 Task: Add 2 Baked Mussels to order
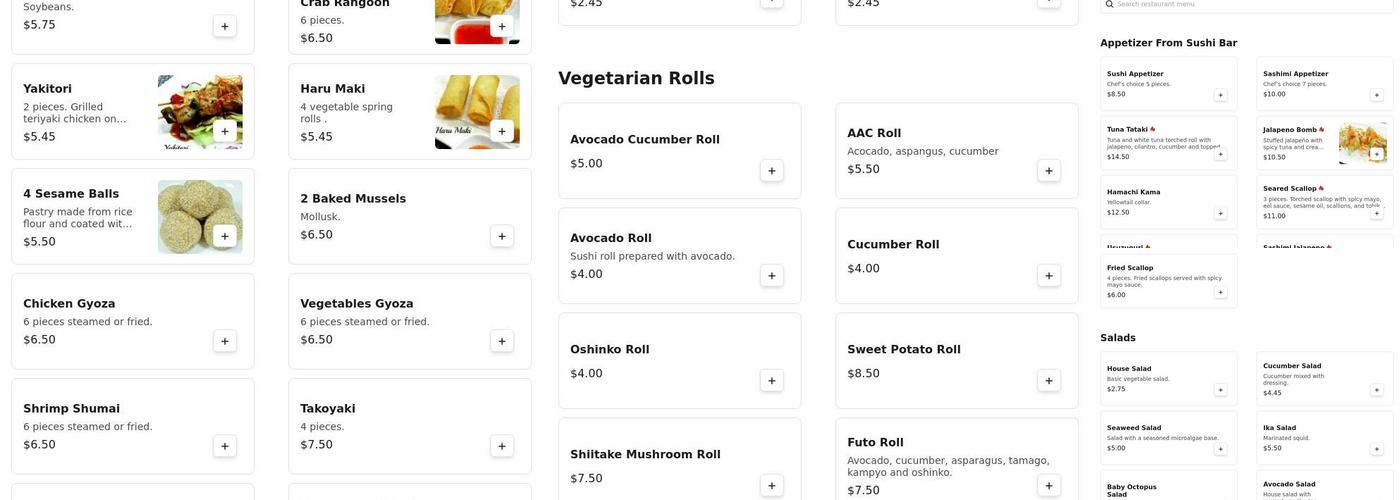[501, 236]
